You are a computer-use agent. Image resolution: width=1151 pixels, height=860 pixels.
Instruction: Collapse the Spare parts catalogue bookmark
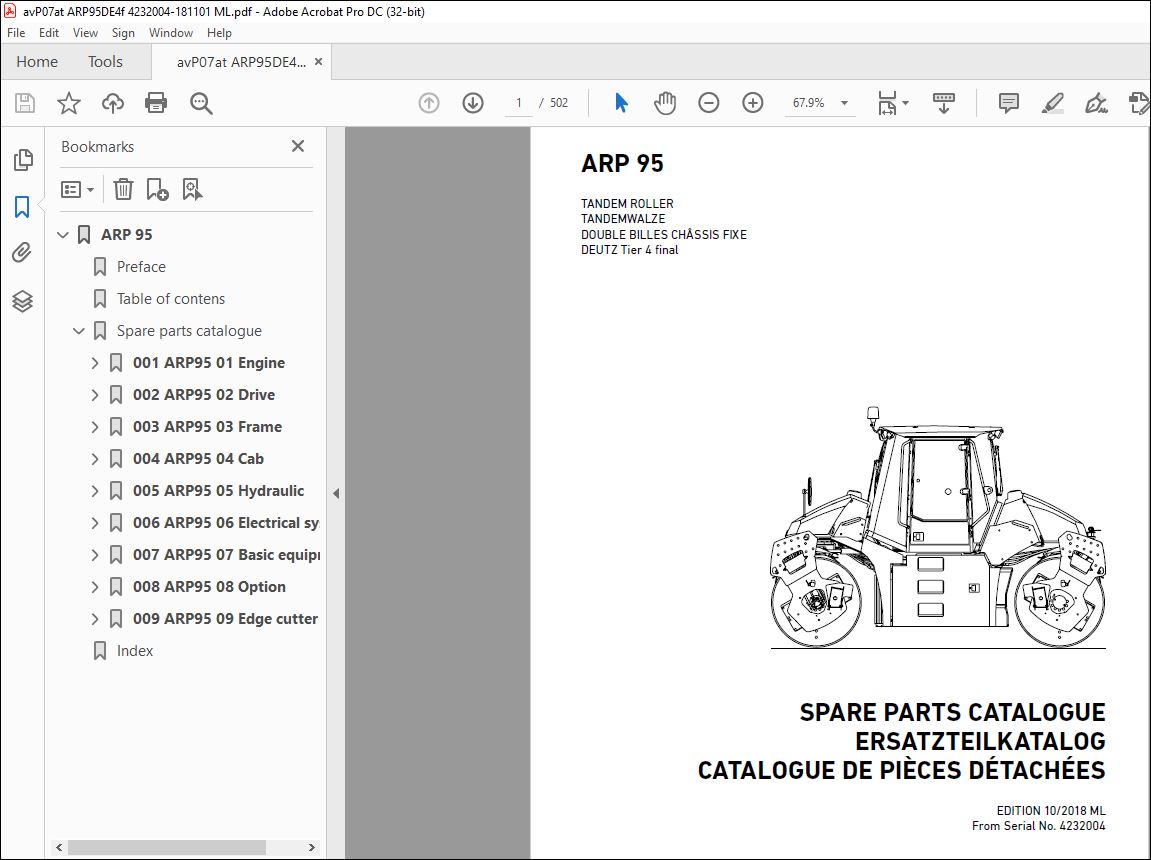pyautogui.click(x=79, y=331)
